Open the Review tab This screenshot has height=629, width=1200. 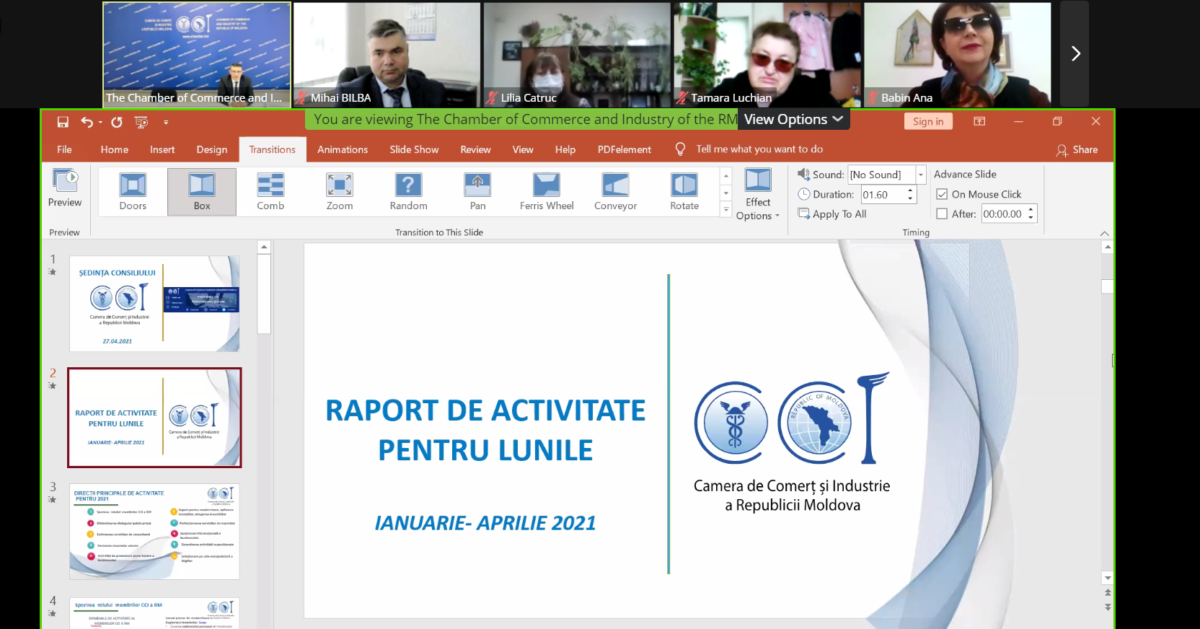(475, 149)
